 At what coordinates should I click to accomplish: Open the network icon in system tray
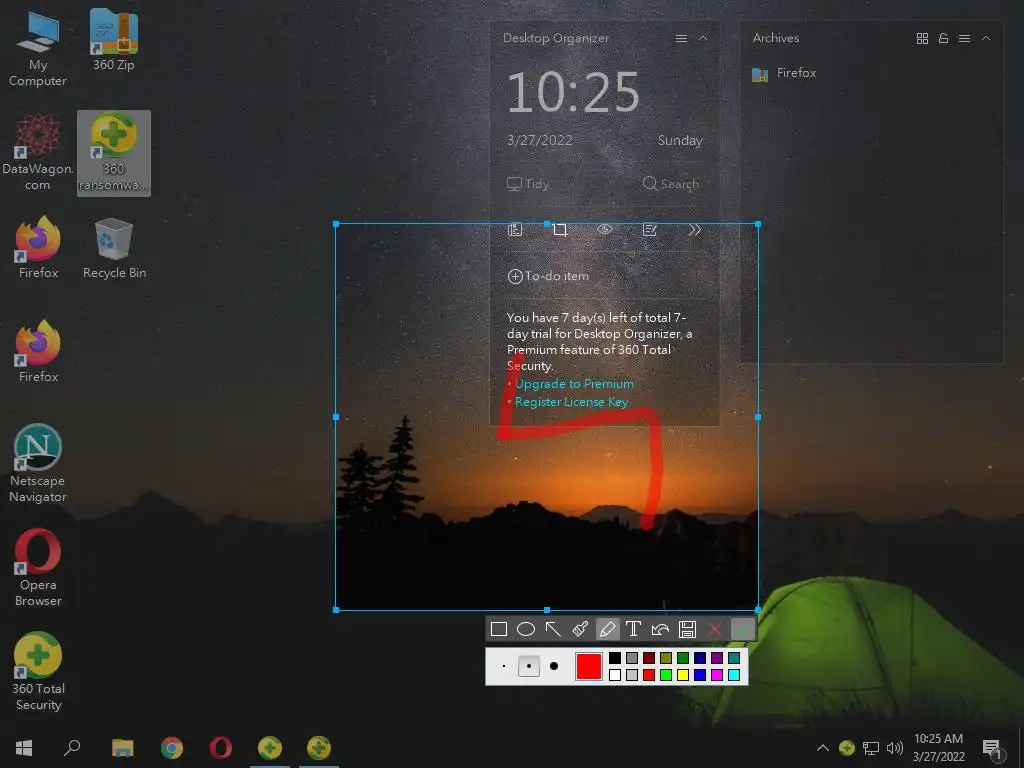[871, 748]
